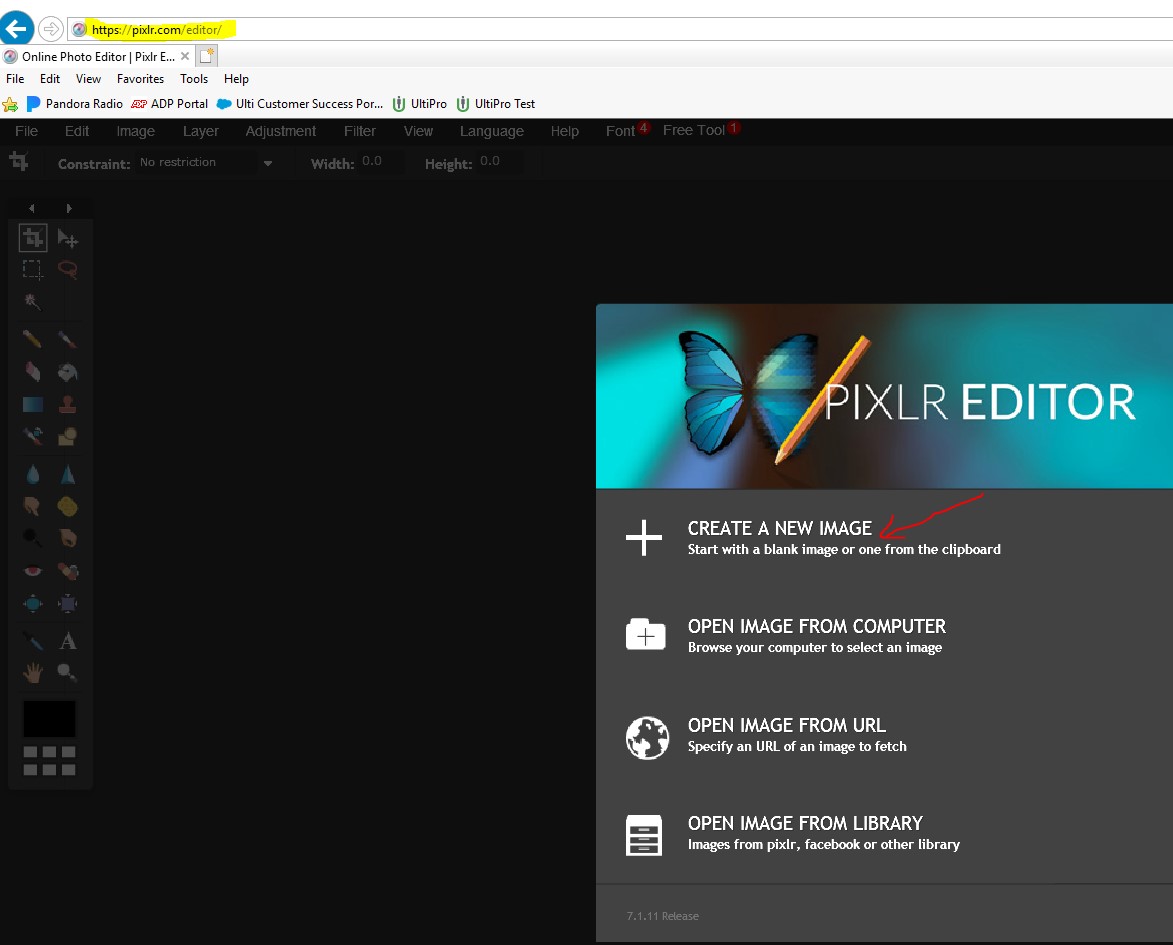Select the Red Eye Reduction tool
1173x945 pixels.
tap(32, 571)
